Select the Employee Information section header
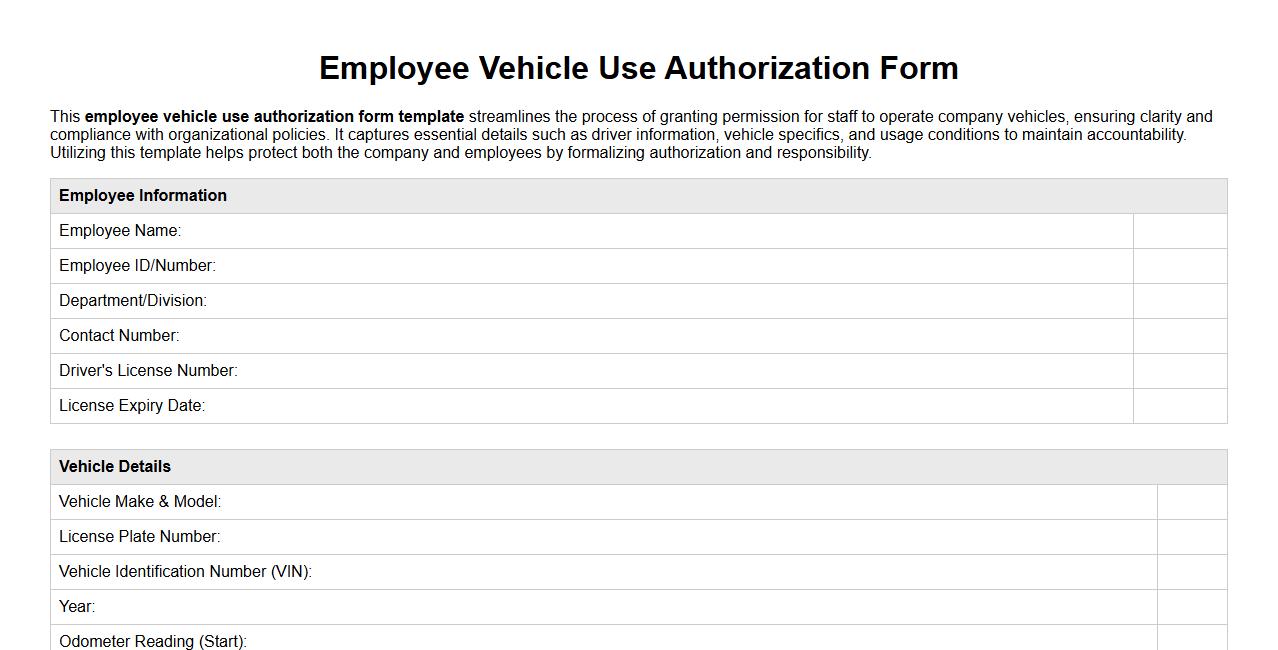The height and width of the screenshot is (650, 1278). point(143,195)
